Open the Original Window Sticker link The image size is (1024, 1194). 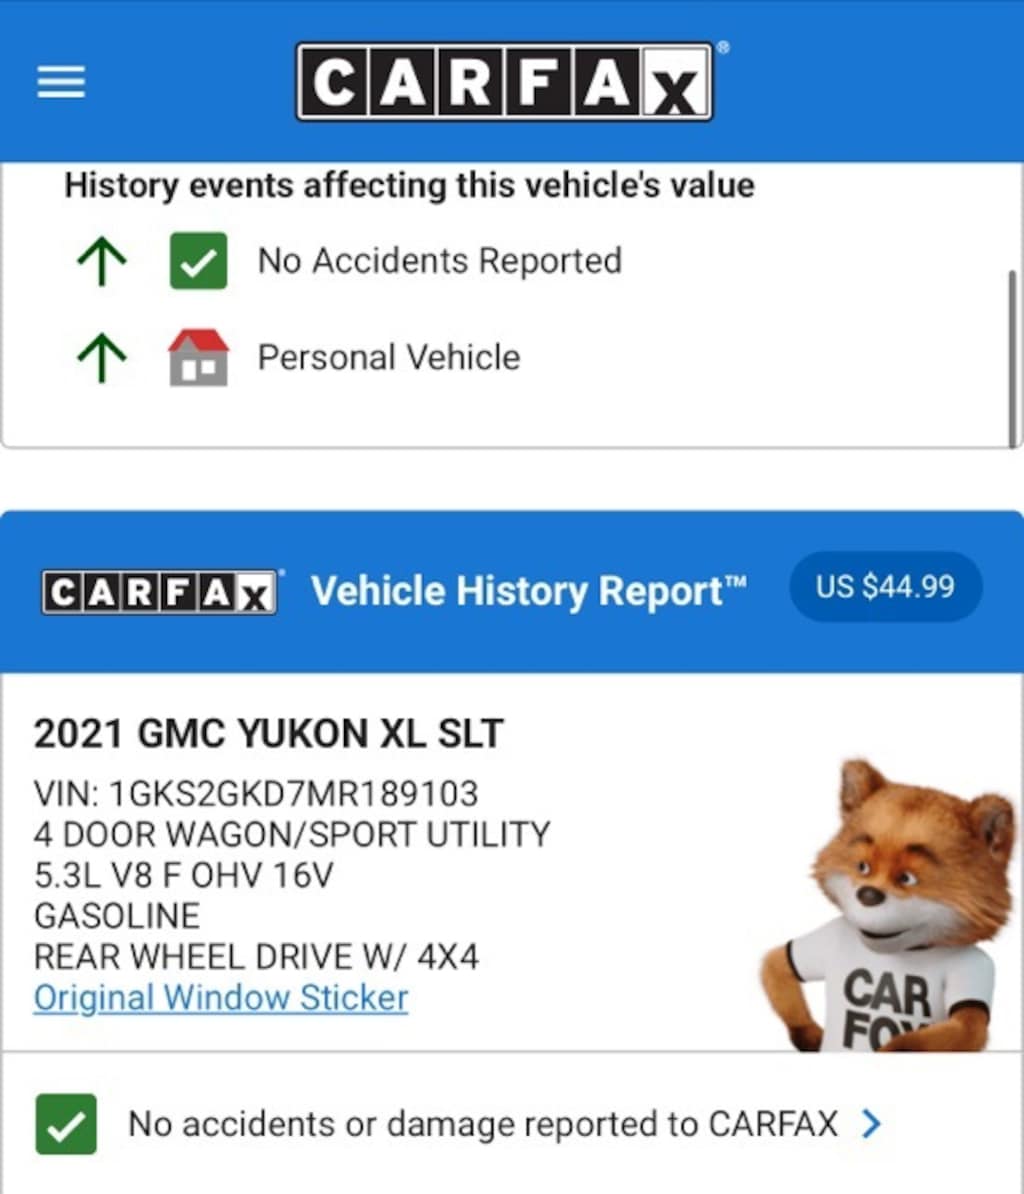pos(221,998)
